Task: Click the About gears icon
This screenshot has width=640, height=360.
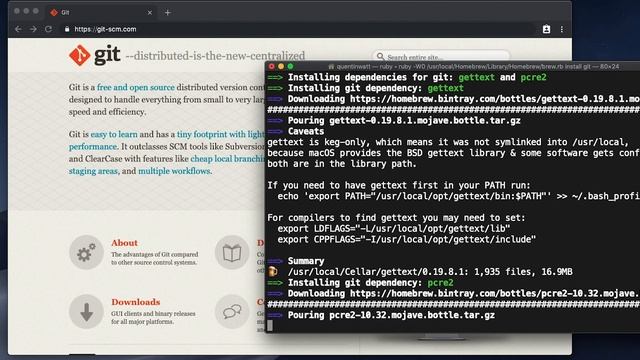Action: point(86,252)
